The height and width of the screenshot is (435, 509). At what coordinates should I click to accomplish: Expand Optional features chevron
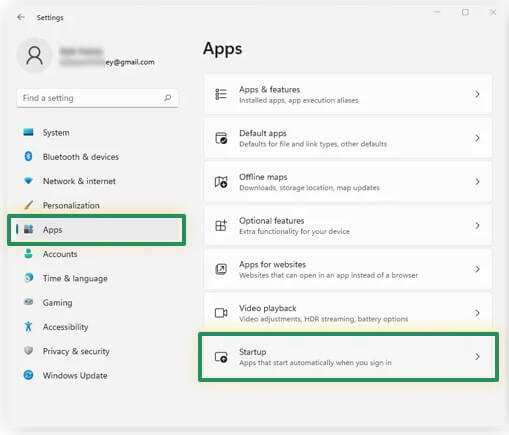pos(477,225)
